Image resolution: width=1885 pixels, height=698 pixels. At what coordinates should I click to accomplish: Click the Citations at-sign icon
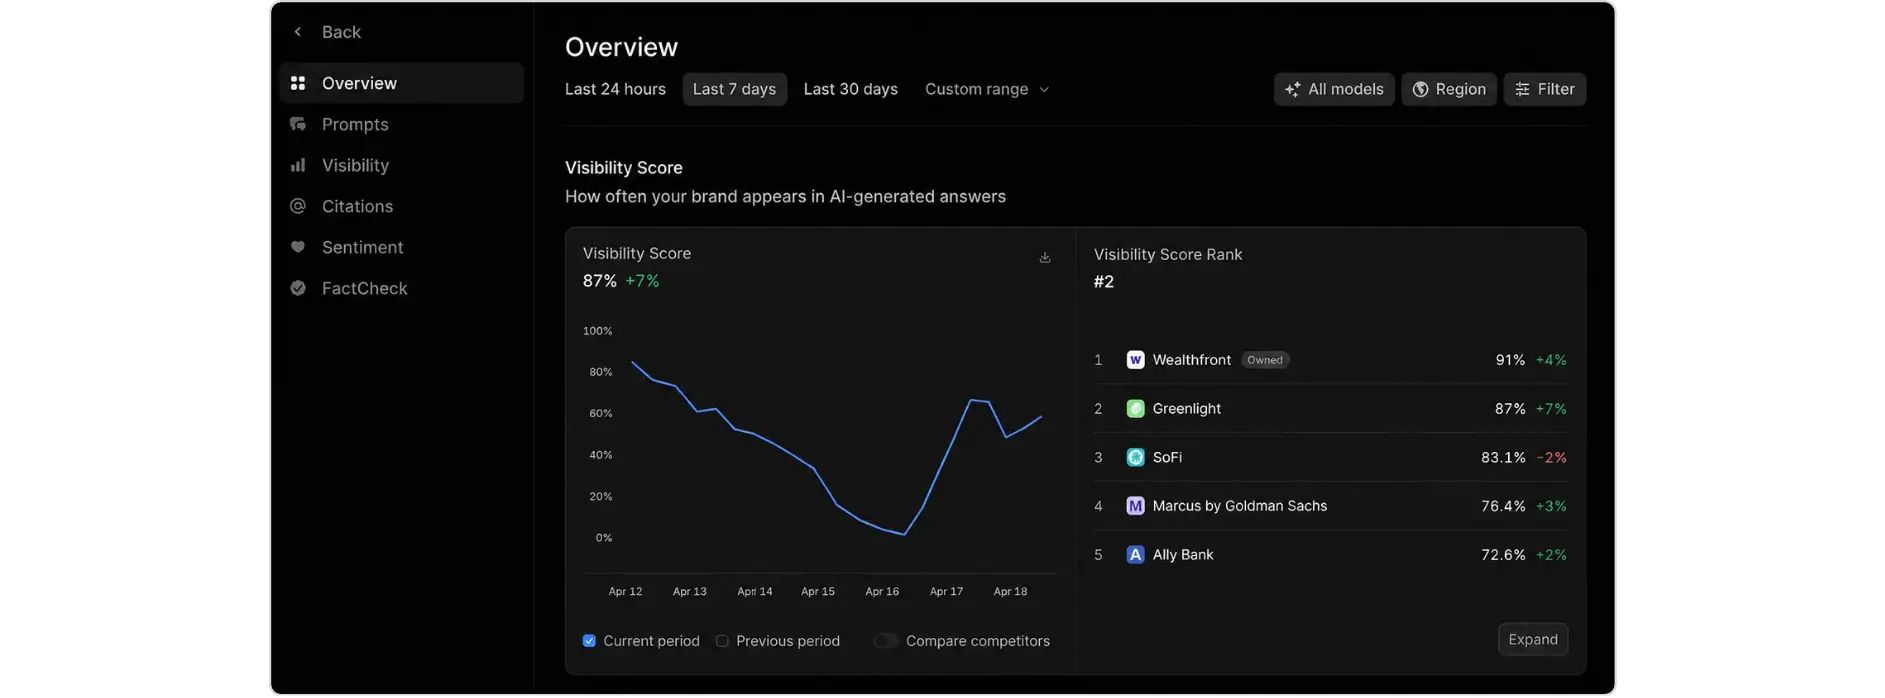[x=298, y=206]
